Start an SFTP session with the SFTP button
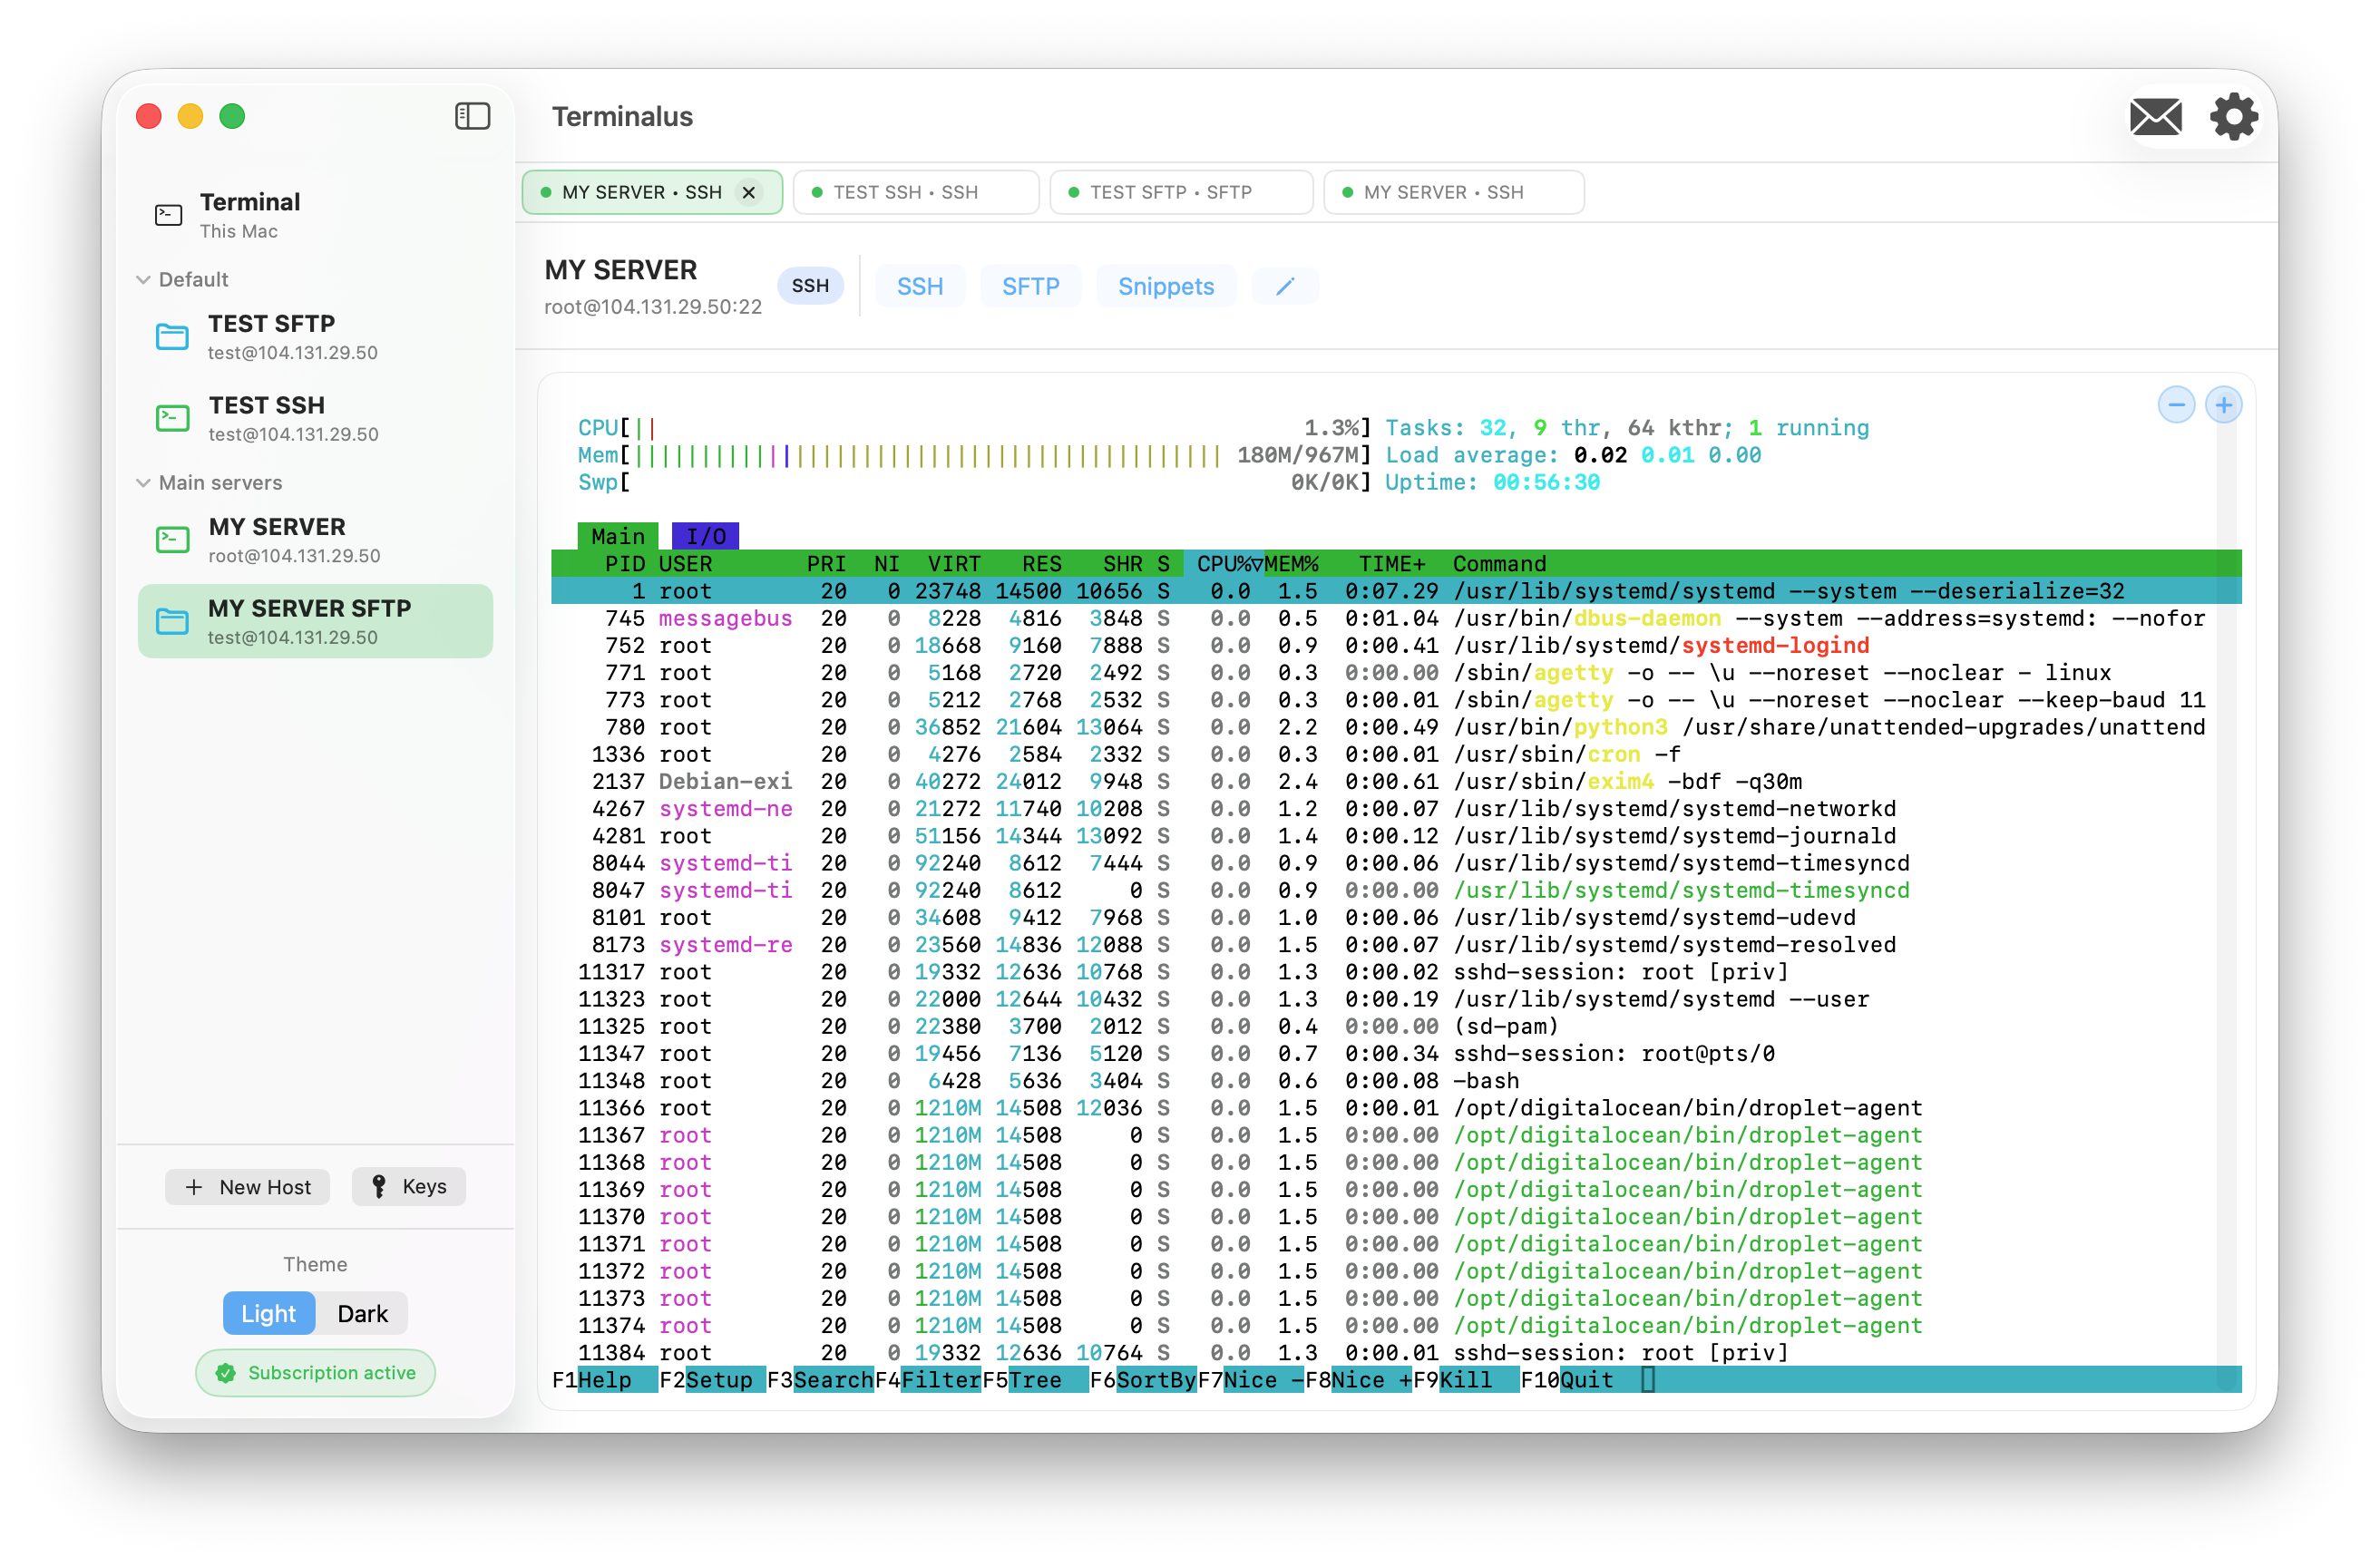Image resolution: width=2380 pixels, height=1567 pixels. [1030, 286]
